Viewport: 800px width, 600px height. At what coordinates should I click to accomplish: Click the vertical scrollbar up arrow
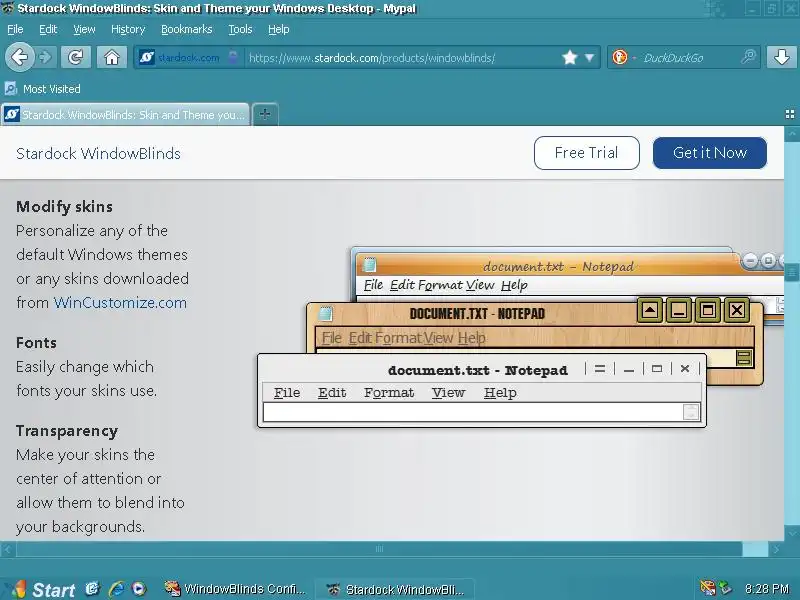click(792, 134)
